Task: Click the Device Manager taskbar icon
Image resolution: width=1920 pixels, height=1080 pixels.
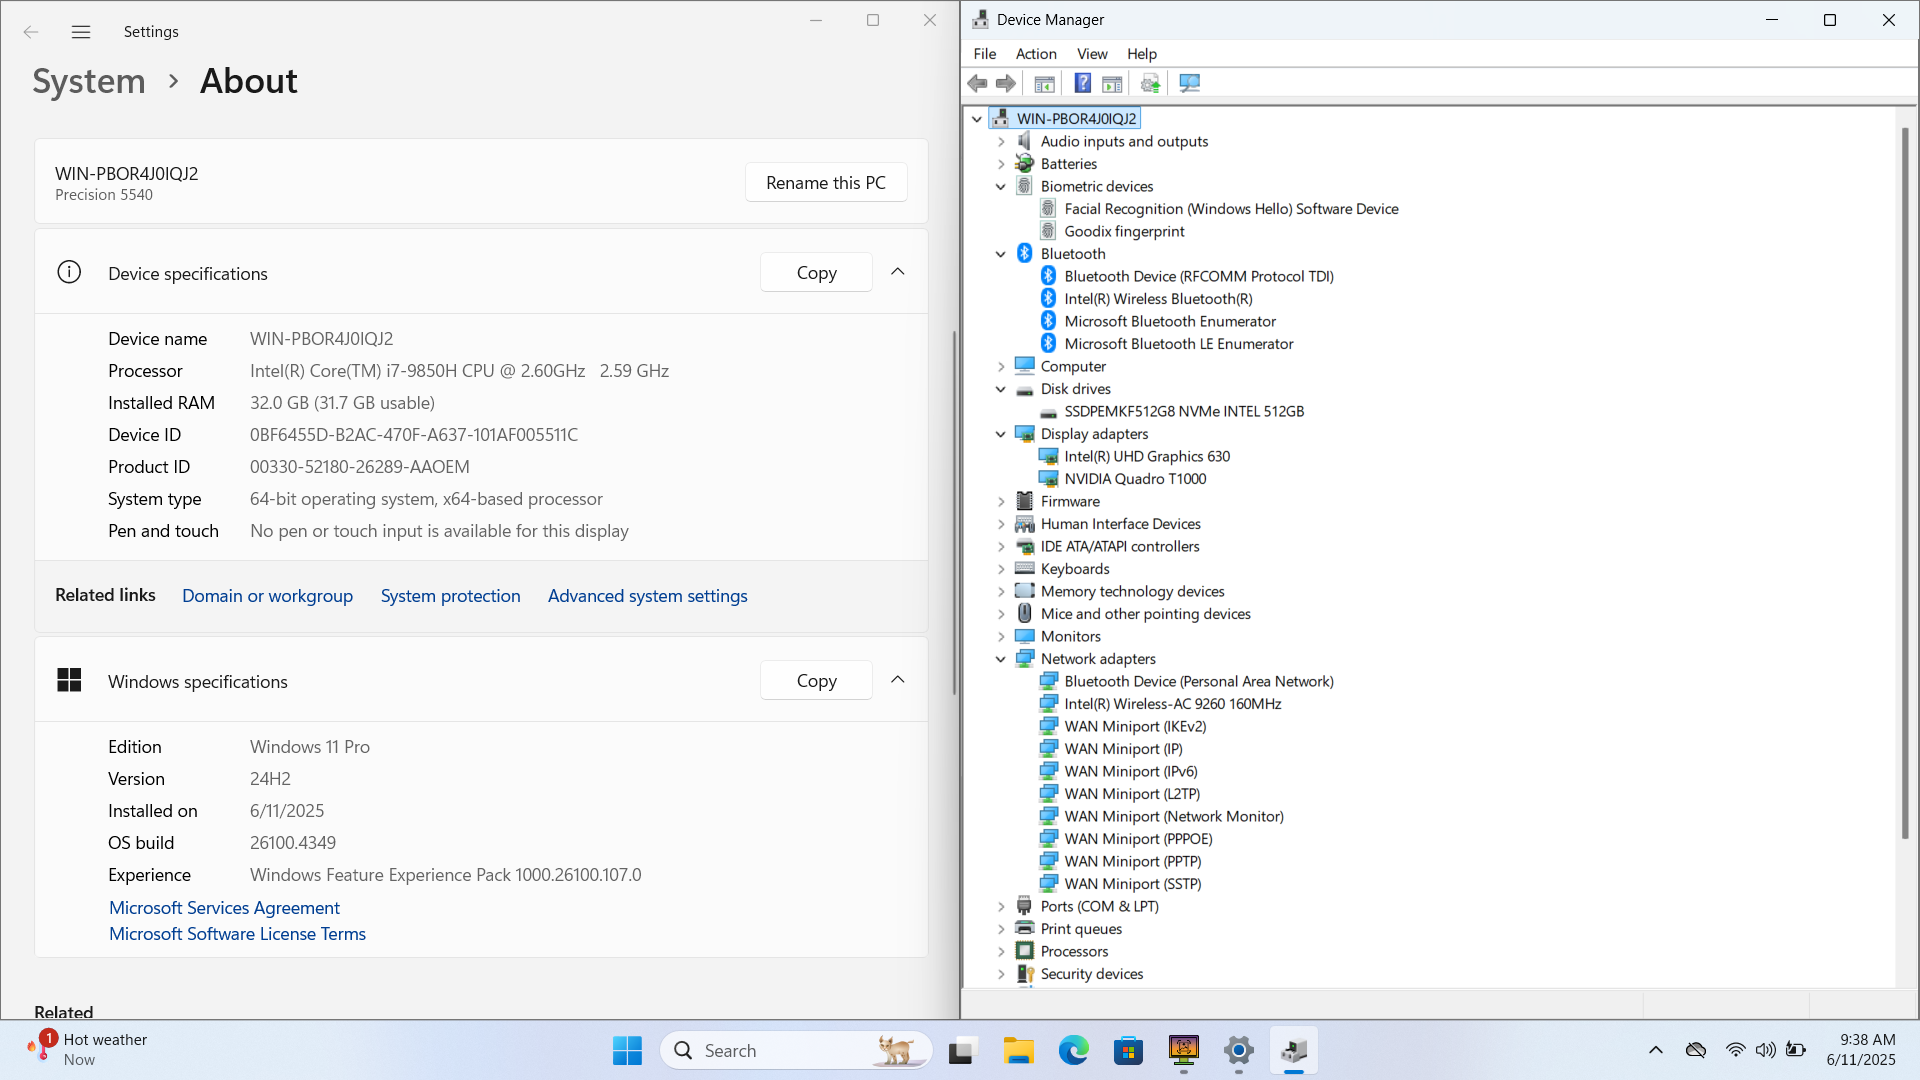Action: (1293, 1051)
